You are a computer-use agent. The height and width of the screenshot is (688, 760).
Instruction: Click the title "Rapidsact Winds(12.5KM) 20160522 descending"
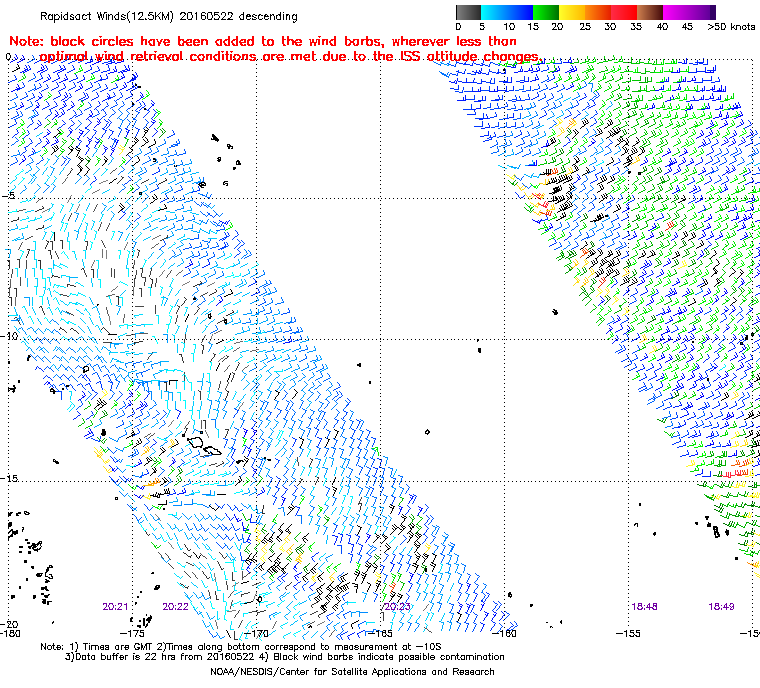point(169,16)
